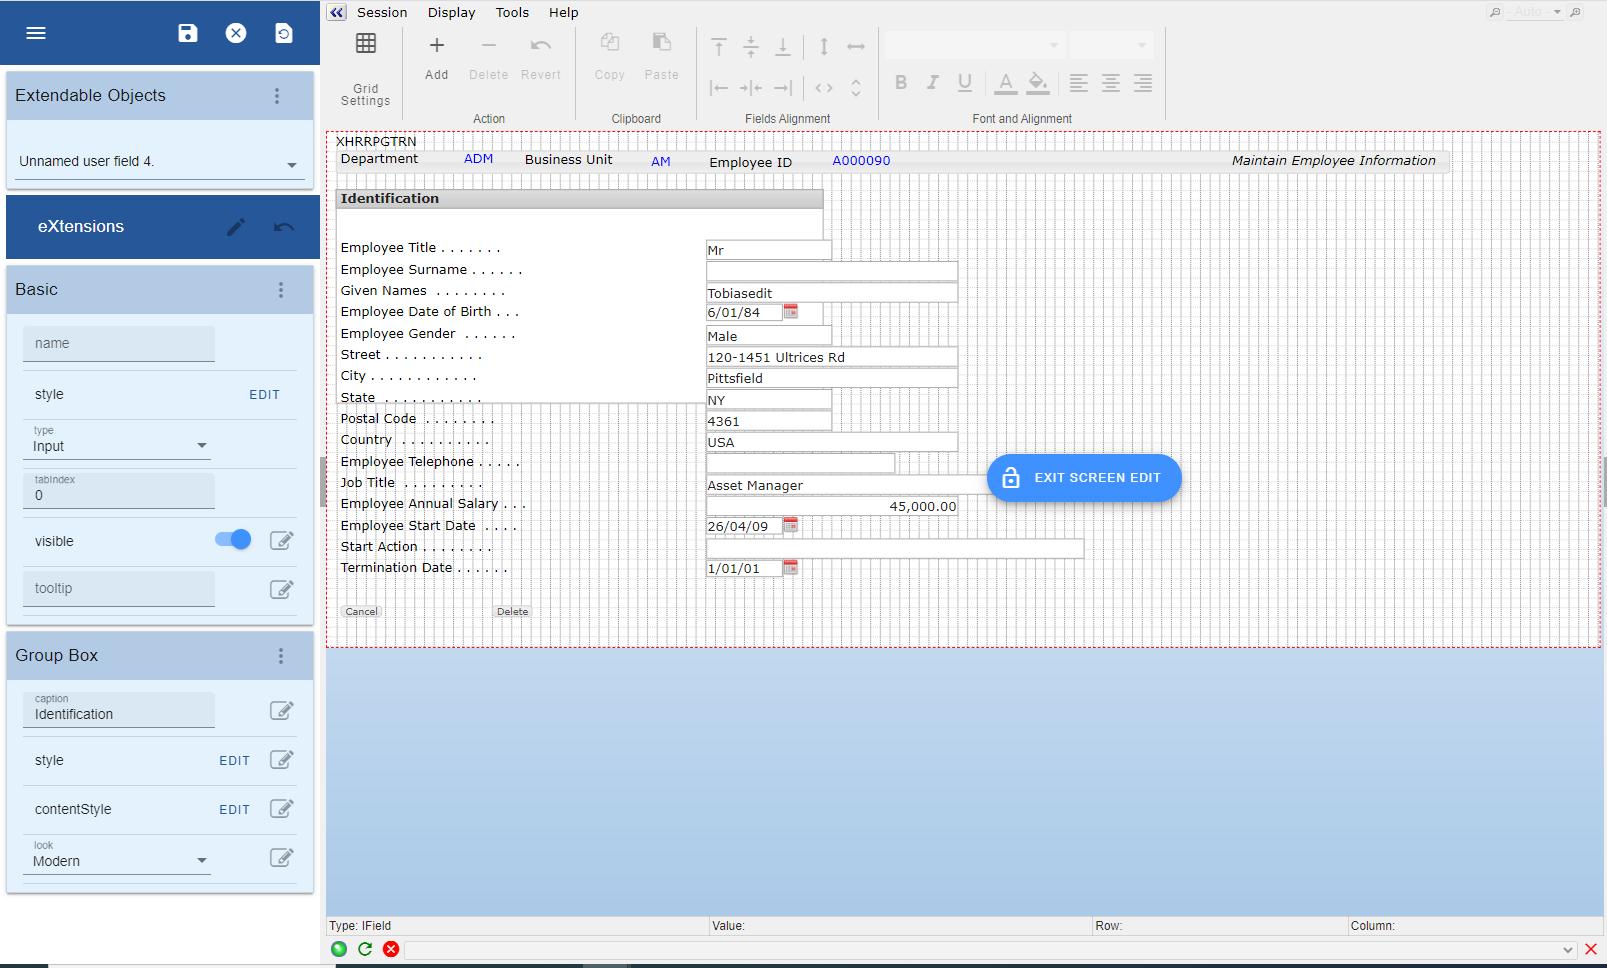Image resolution: width=1607 pixels, height=968 pixels.
Task: Click the eXtensions pencil edit icon
Action: (x=236, y=227)
